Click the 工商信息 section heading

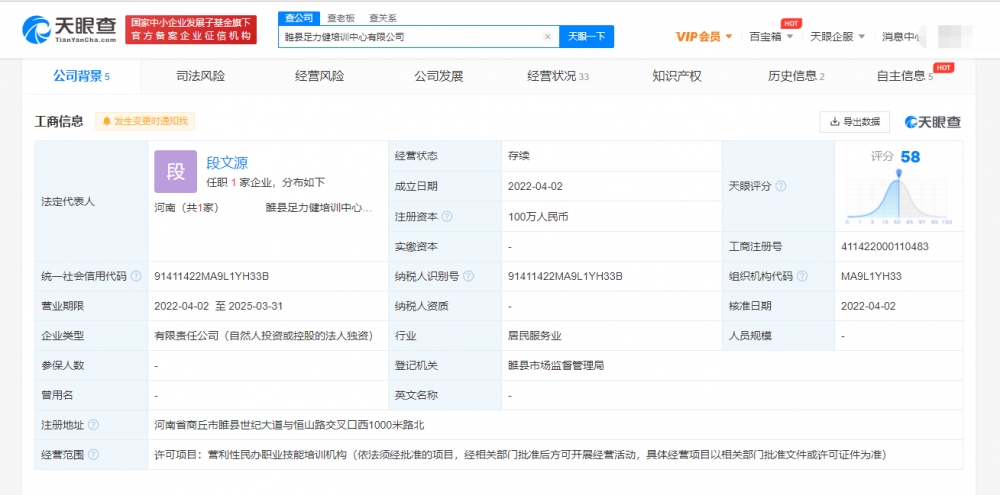pos(59,121)
